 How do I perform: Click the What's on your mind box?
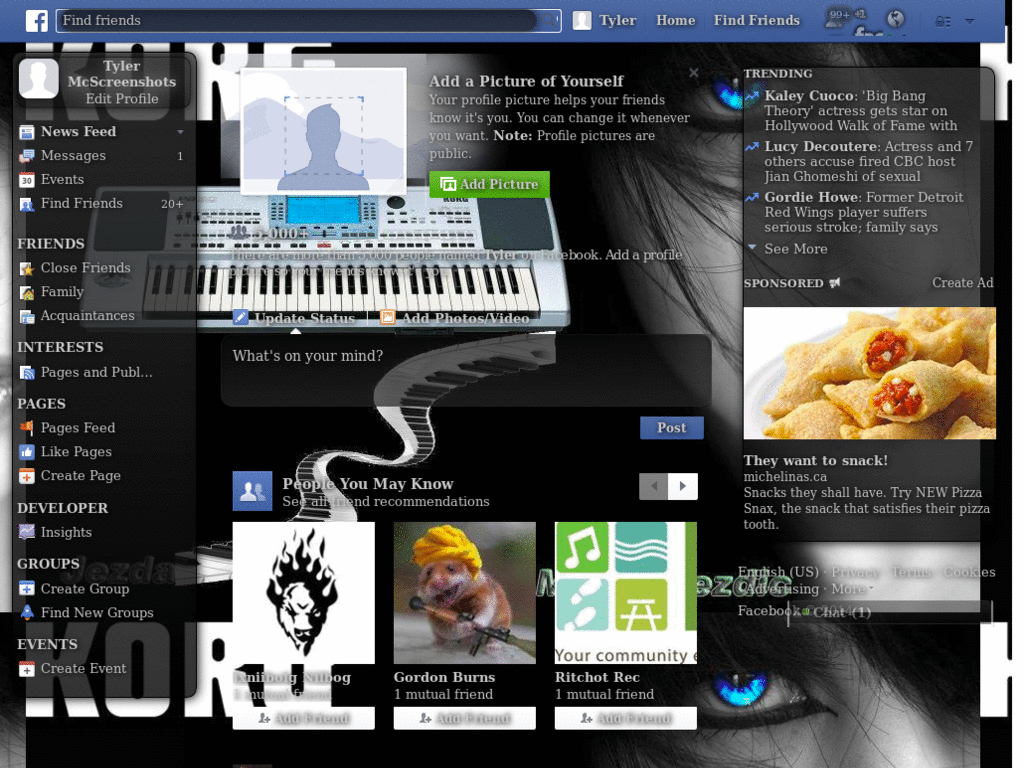click(x=466, y=371)
